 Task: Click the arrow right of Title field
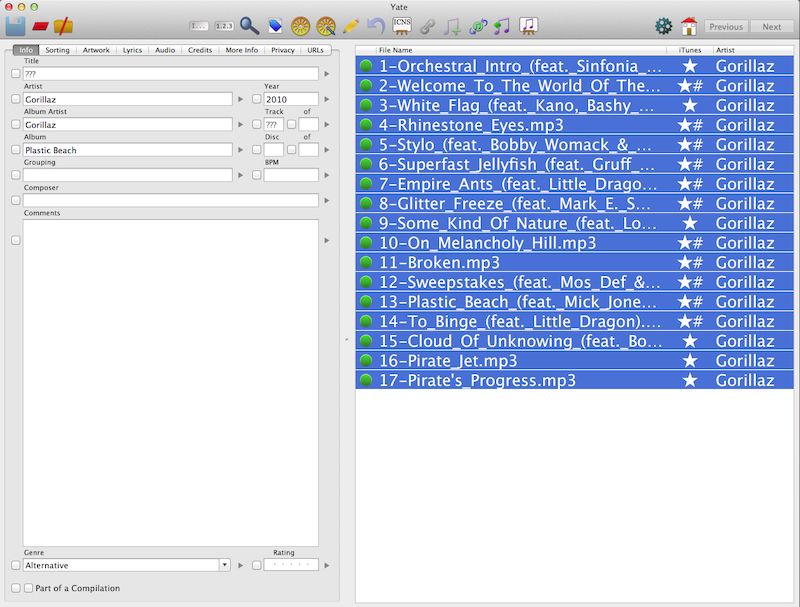327,74
